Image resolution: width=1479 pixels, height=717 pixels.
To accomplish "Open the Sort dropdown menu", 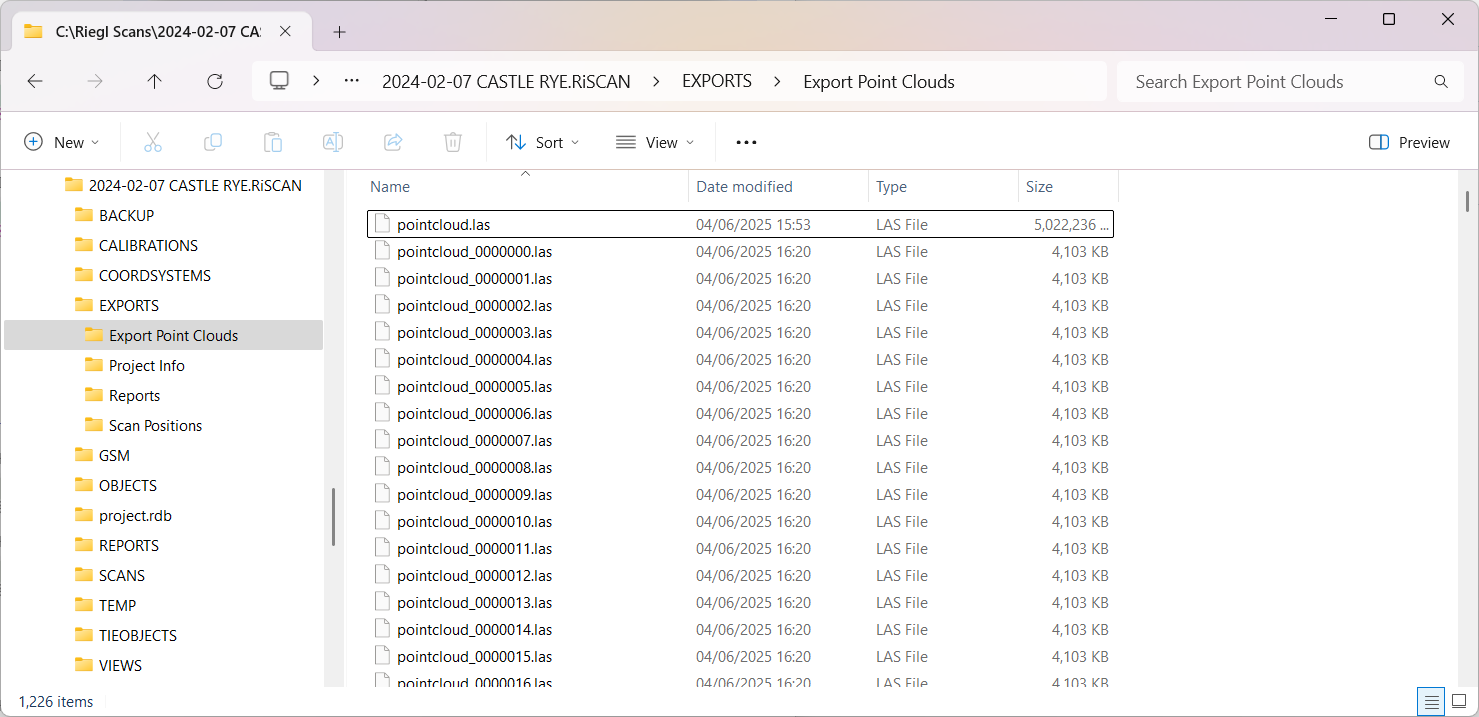I will point(542,142).
